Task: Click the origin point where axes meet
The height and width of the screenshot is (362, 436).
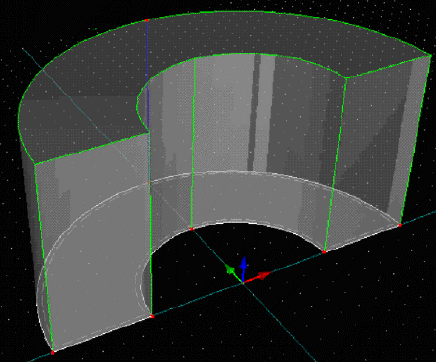Action: click(243, 283)
